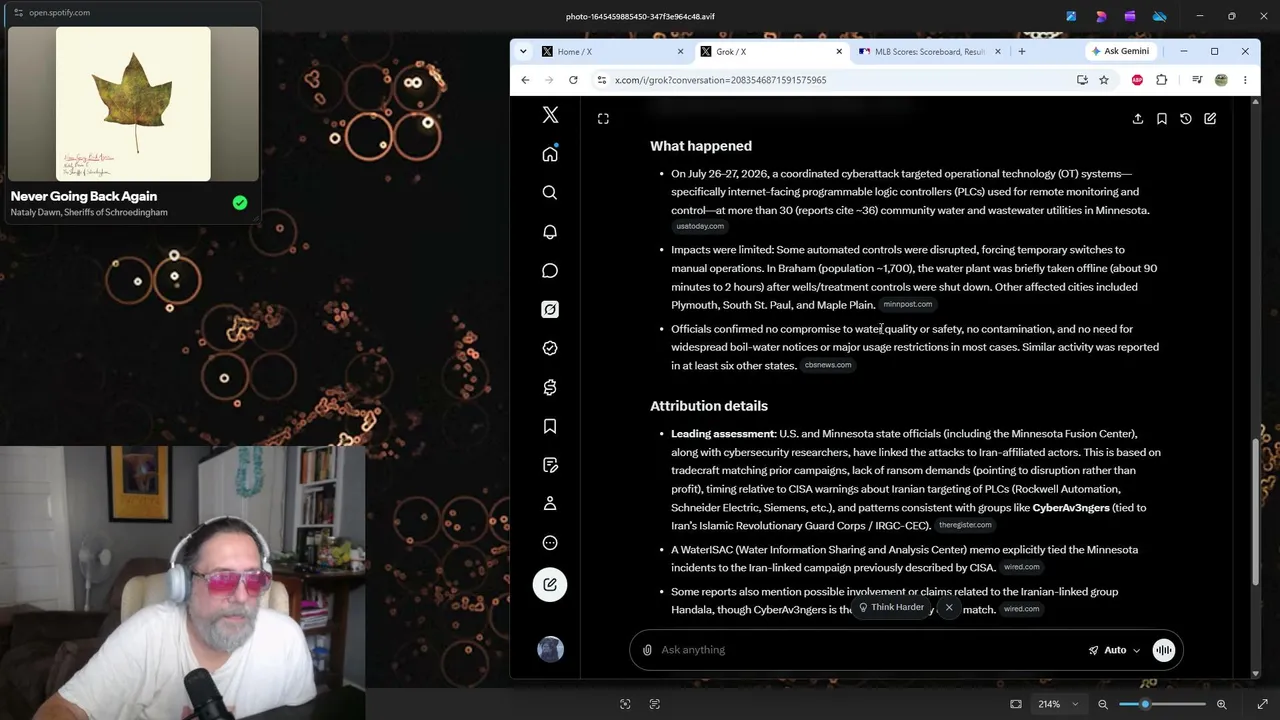This screenshot has height=720, width=1280.
Task: Click the install app icon in address bar
Action: pos(1082,80)
